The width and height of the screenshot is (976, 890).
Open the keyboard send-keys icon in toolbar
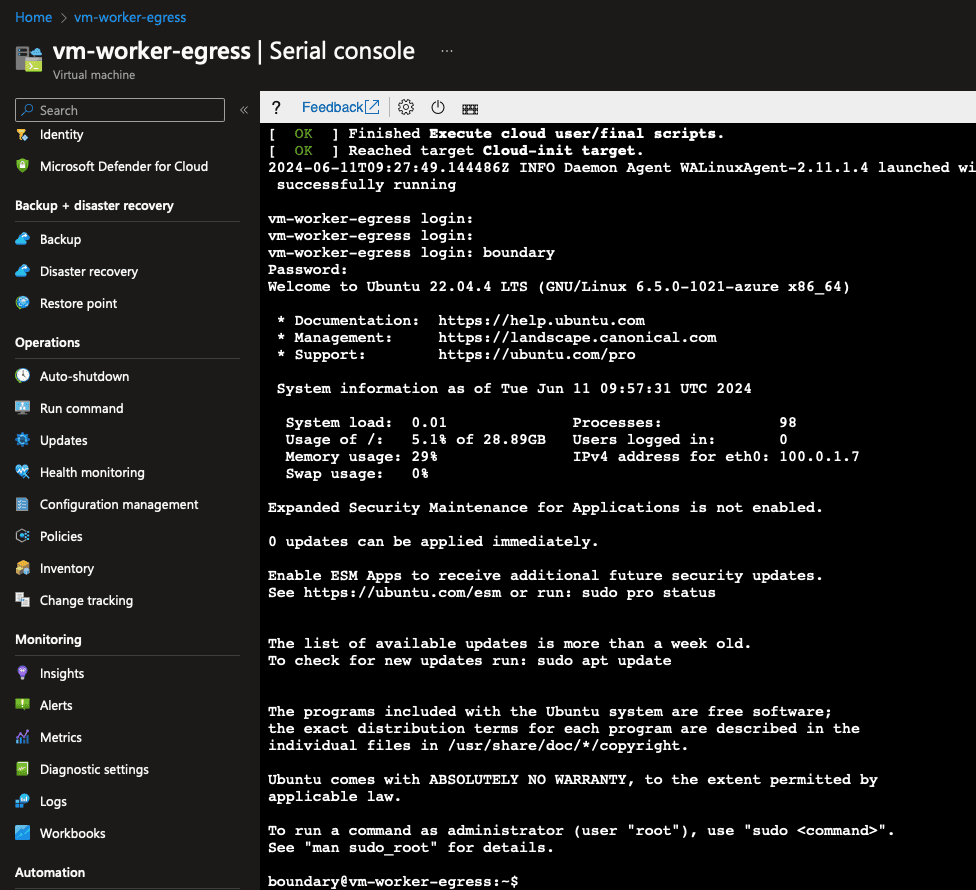470,108
